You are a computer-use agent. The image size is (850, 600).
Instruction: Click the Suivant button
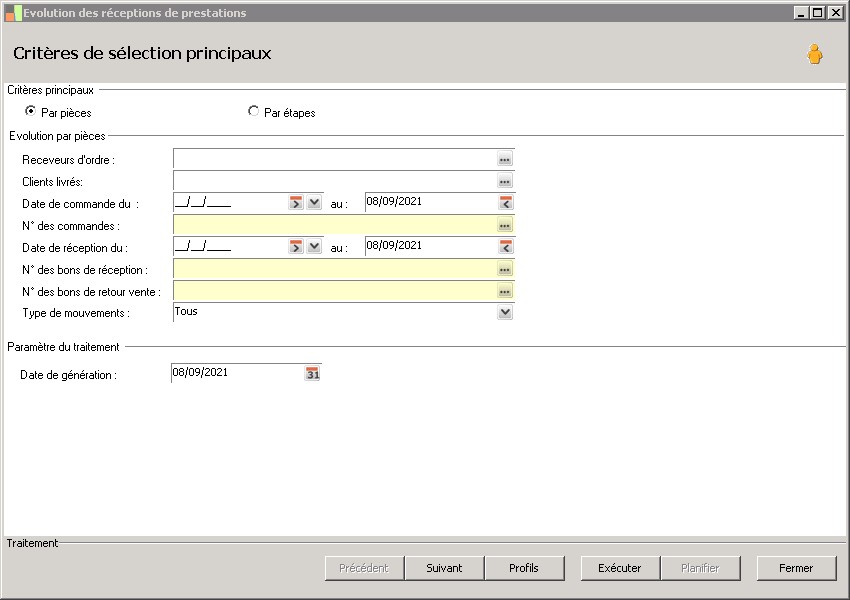pyautogui.click(x=444, y=568)
